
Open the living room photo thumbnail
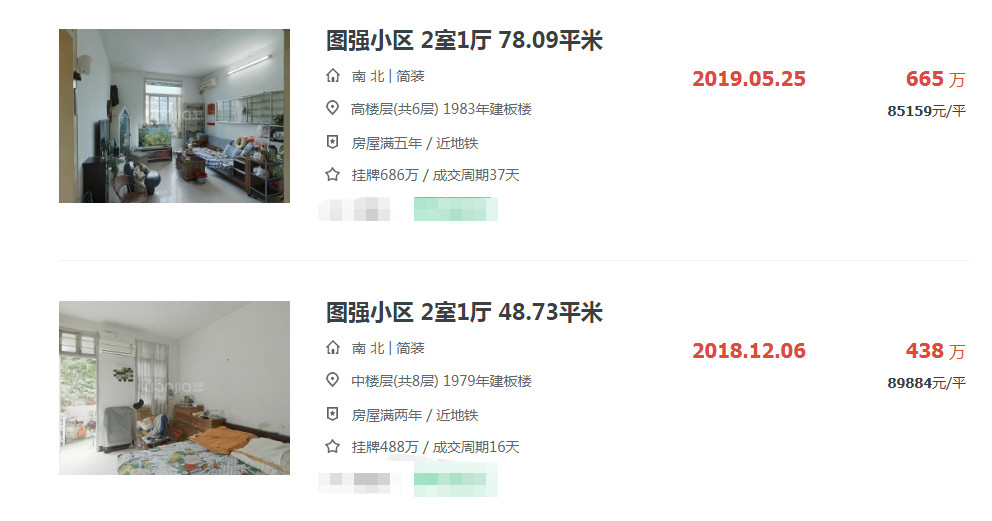[175, 116]
